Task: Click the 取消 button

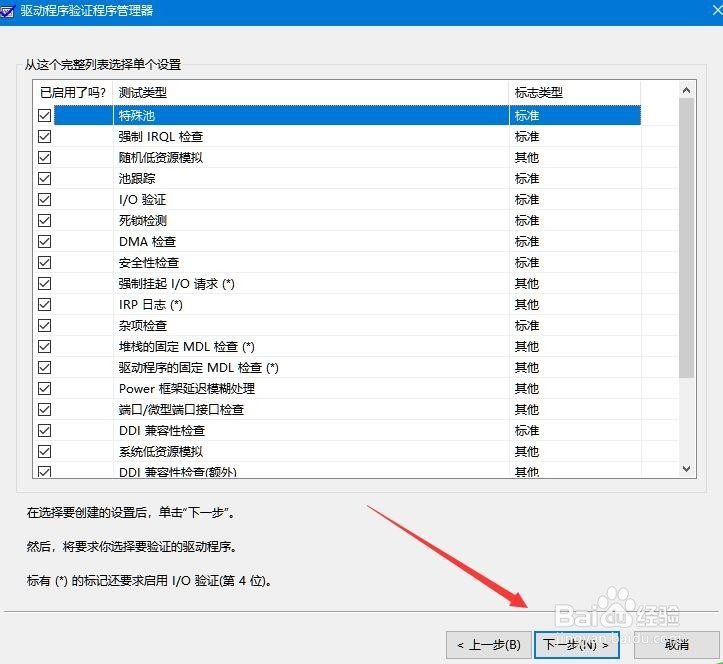Action: pos(676,645)
